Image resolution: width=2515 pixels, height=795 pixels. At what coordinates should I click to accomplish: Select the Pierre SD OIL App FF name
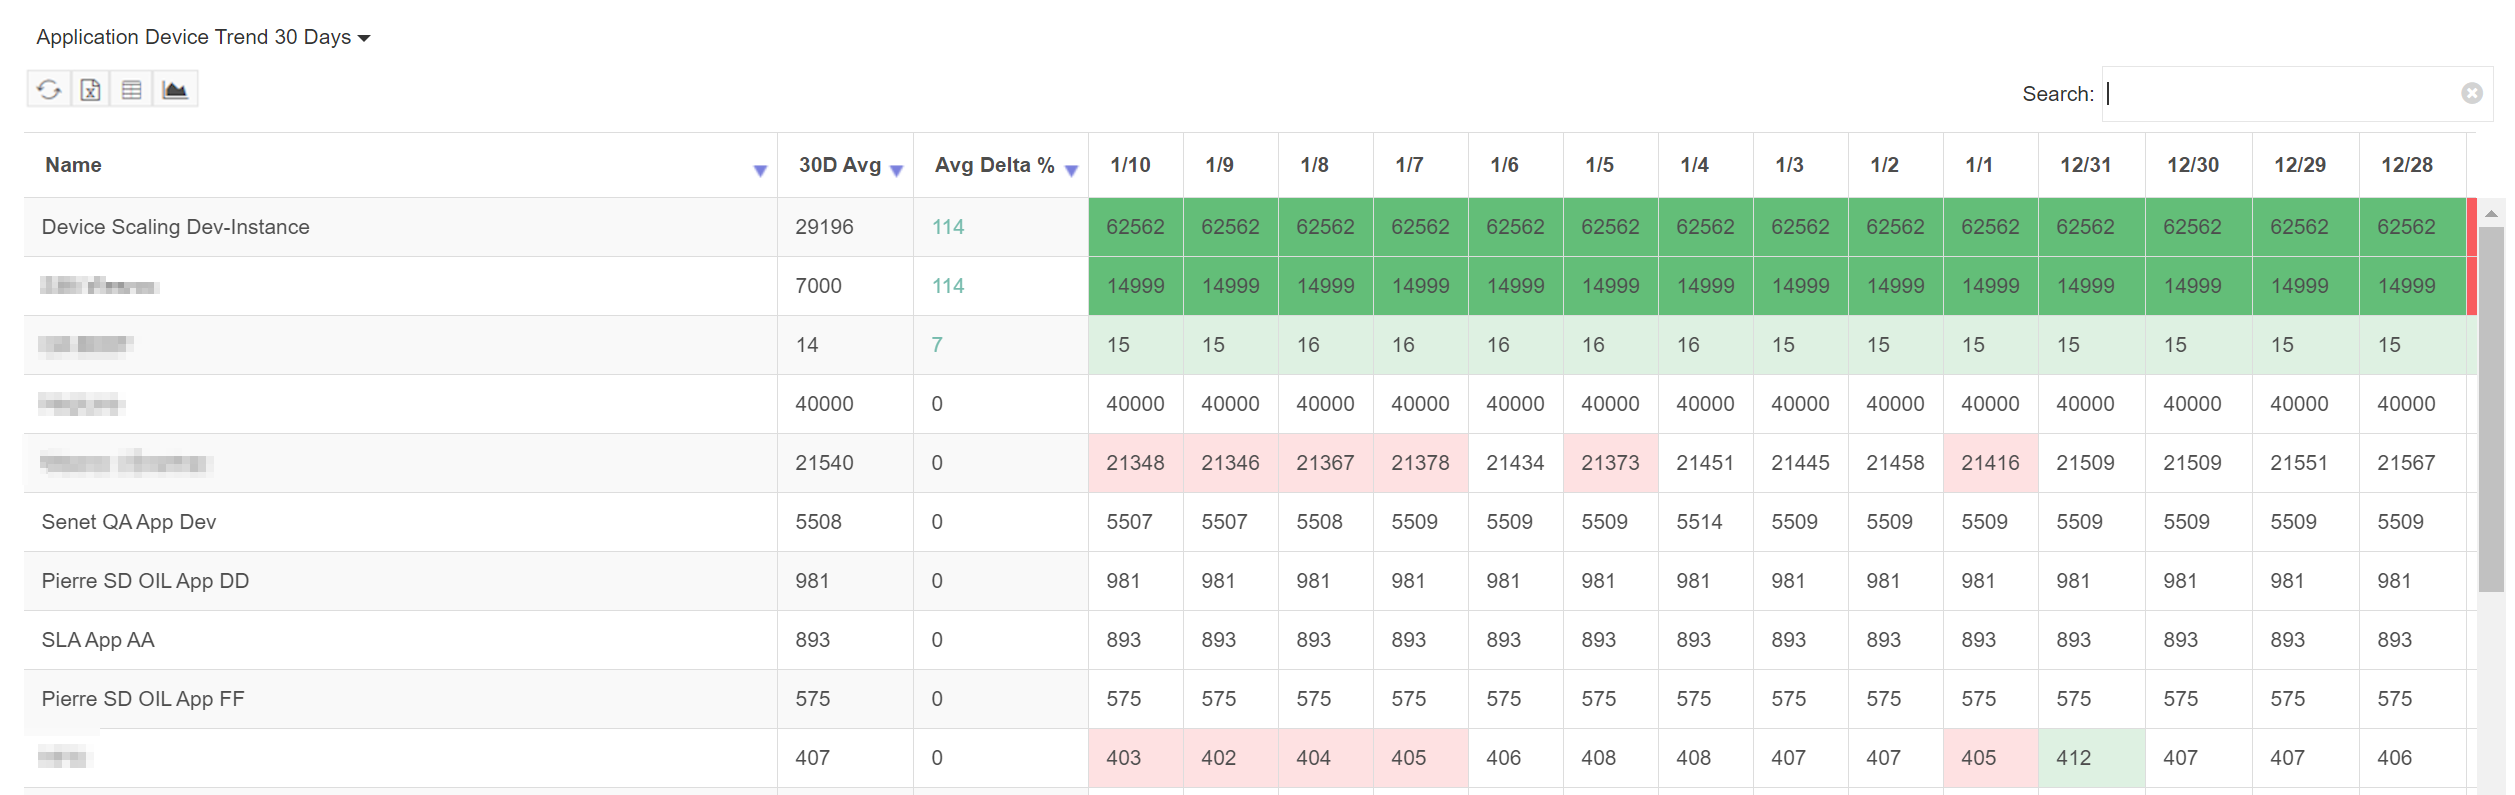click(x=143, y=699)
